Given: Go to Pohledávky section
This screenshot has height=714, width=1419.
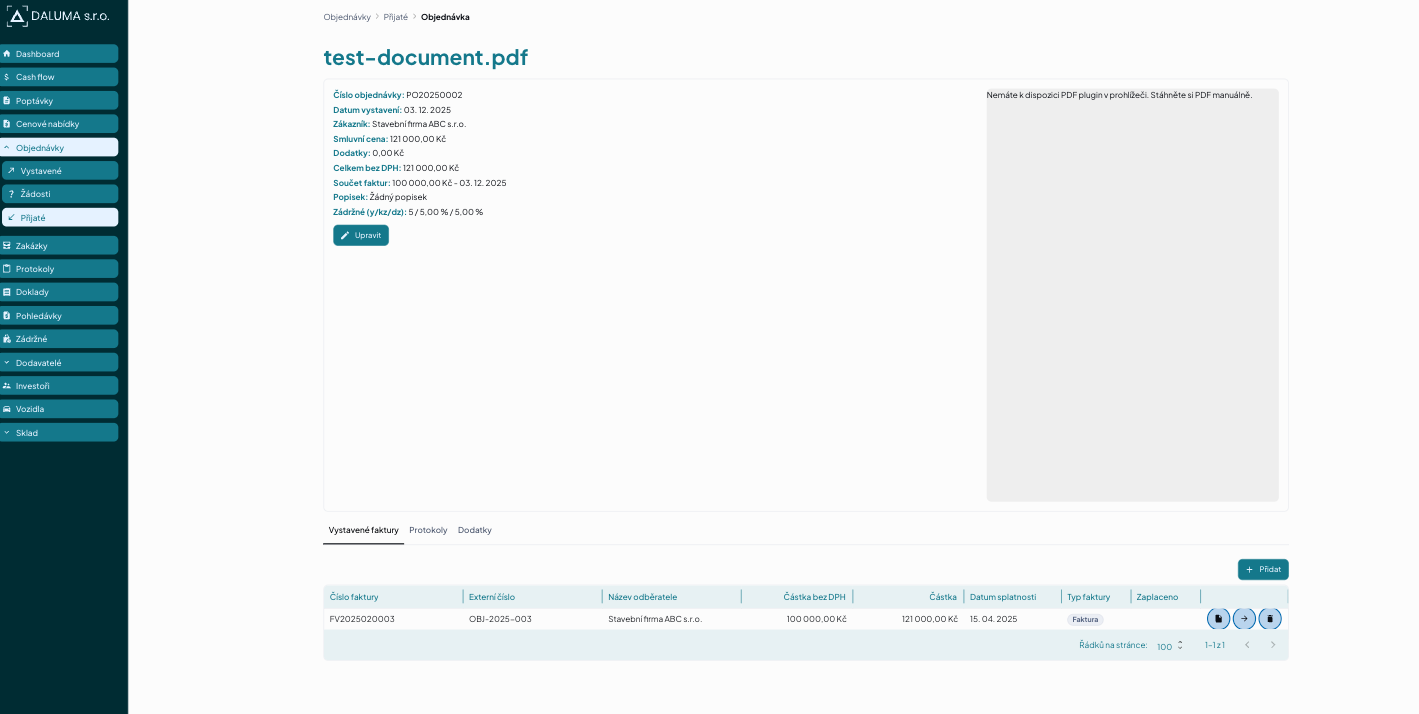Looking at the screenshot, I should 59,316.
